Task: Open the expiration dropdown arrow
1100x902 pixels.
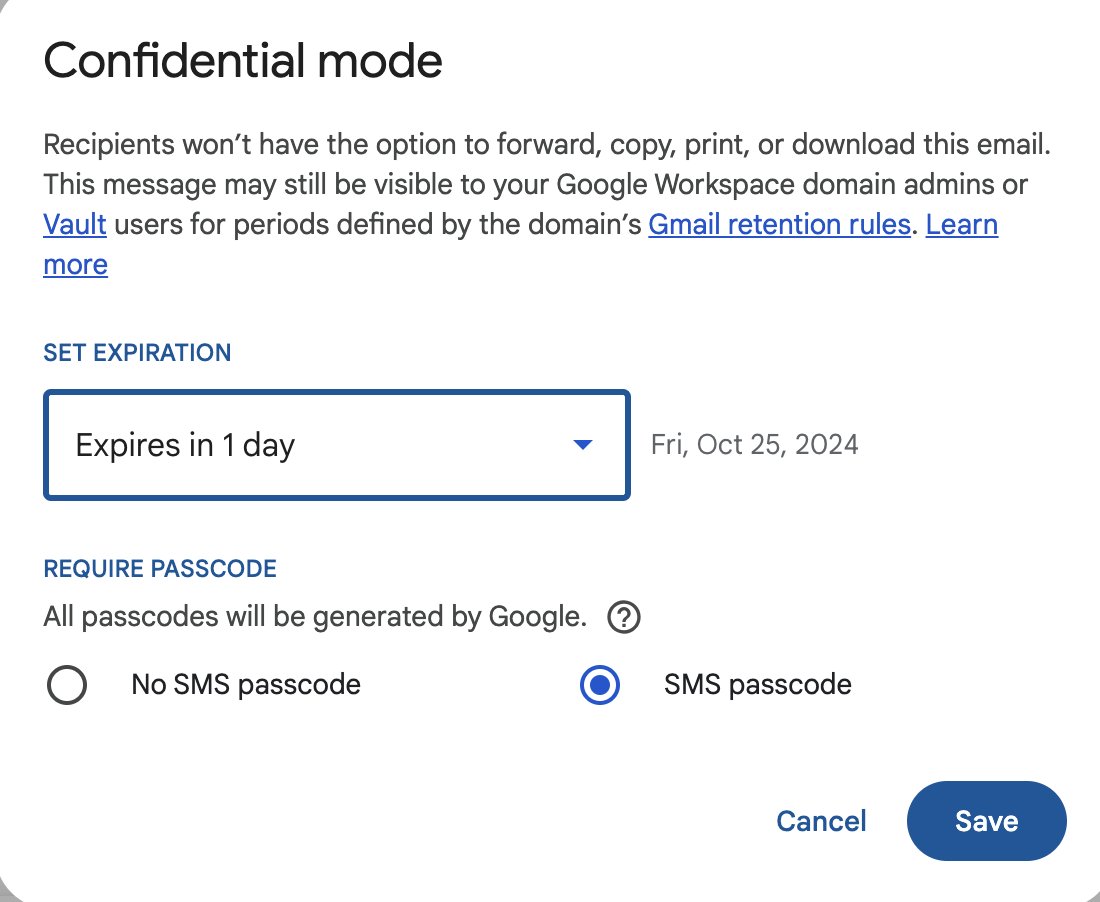Action: click(583, 445)
